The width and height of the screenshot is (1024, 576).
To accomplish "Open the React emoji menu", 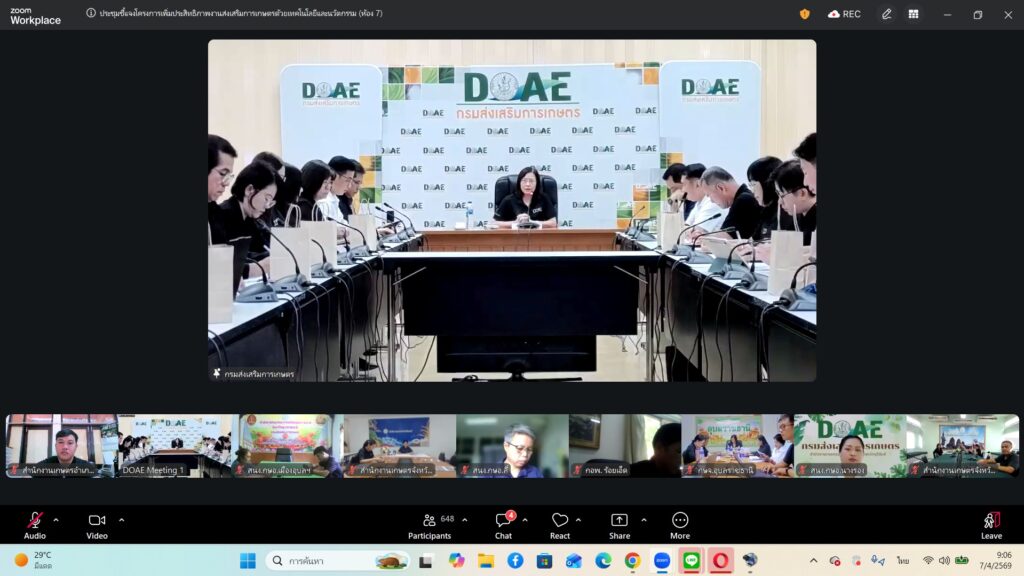I will point(560,525).
